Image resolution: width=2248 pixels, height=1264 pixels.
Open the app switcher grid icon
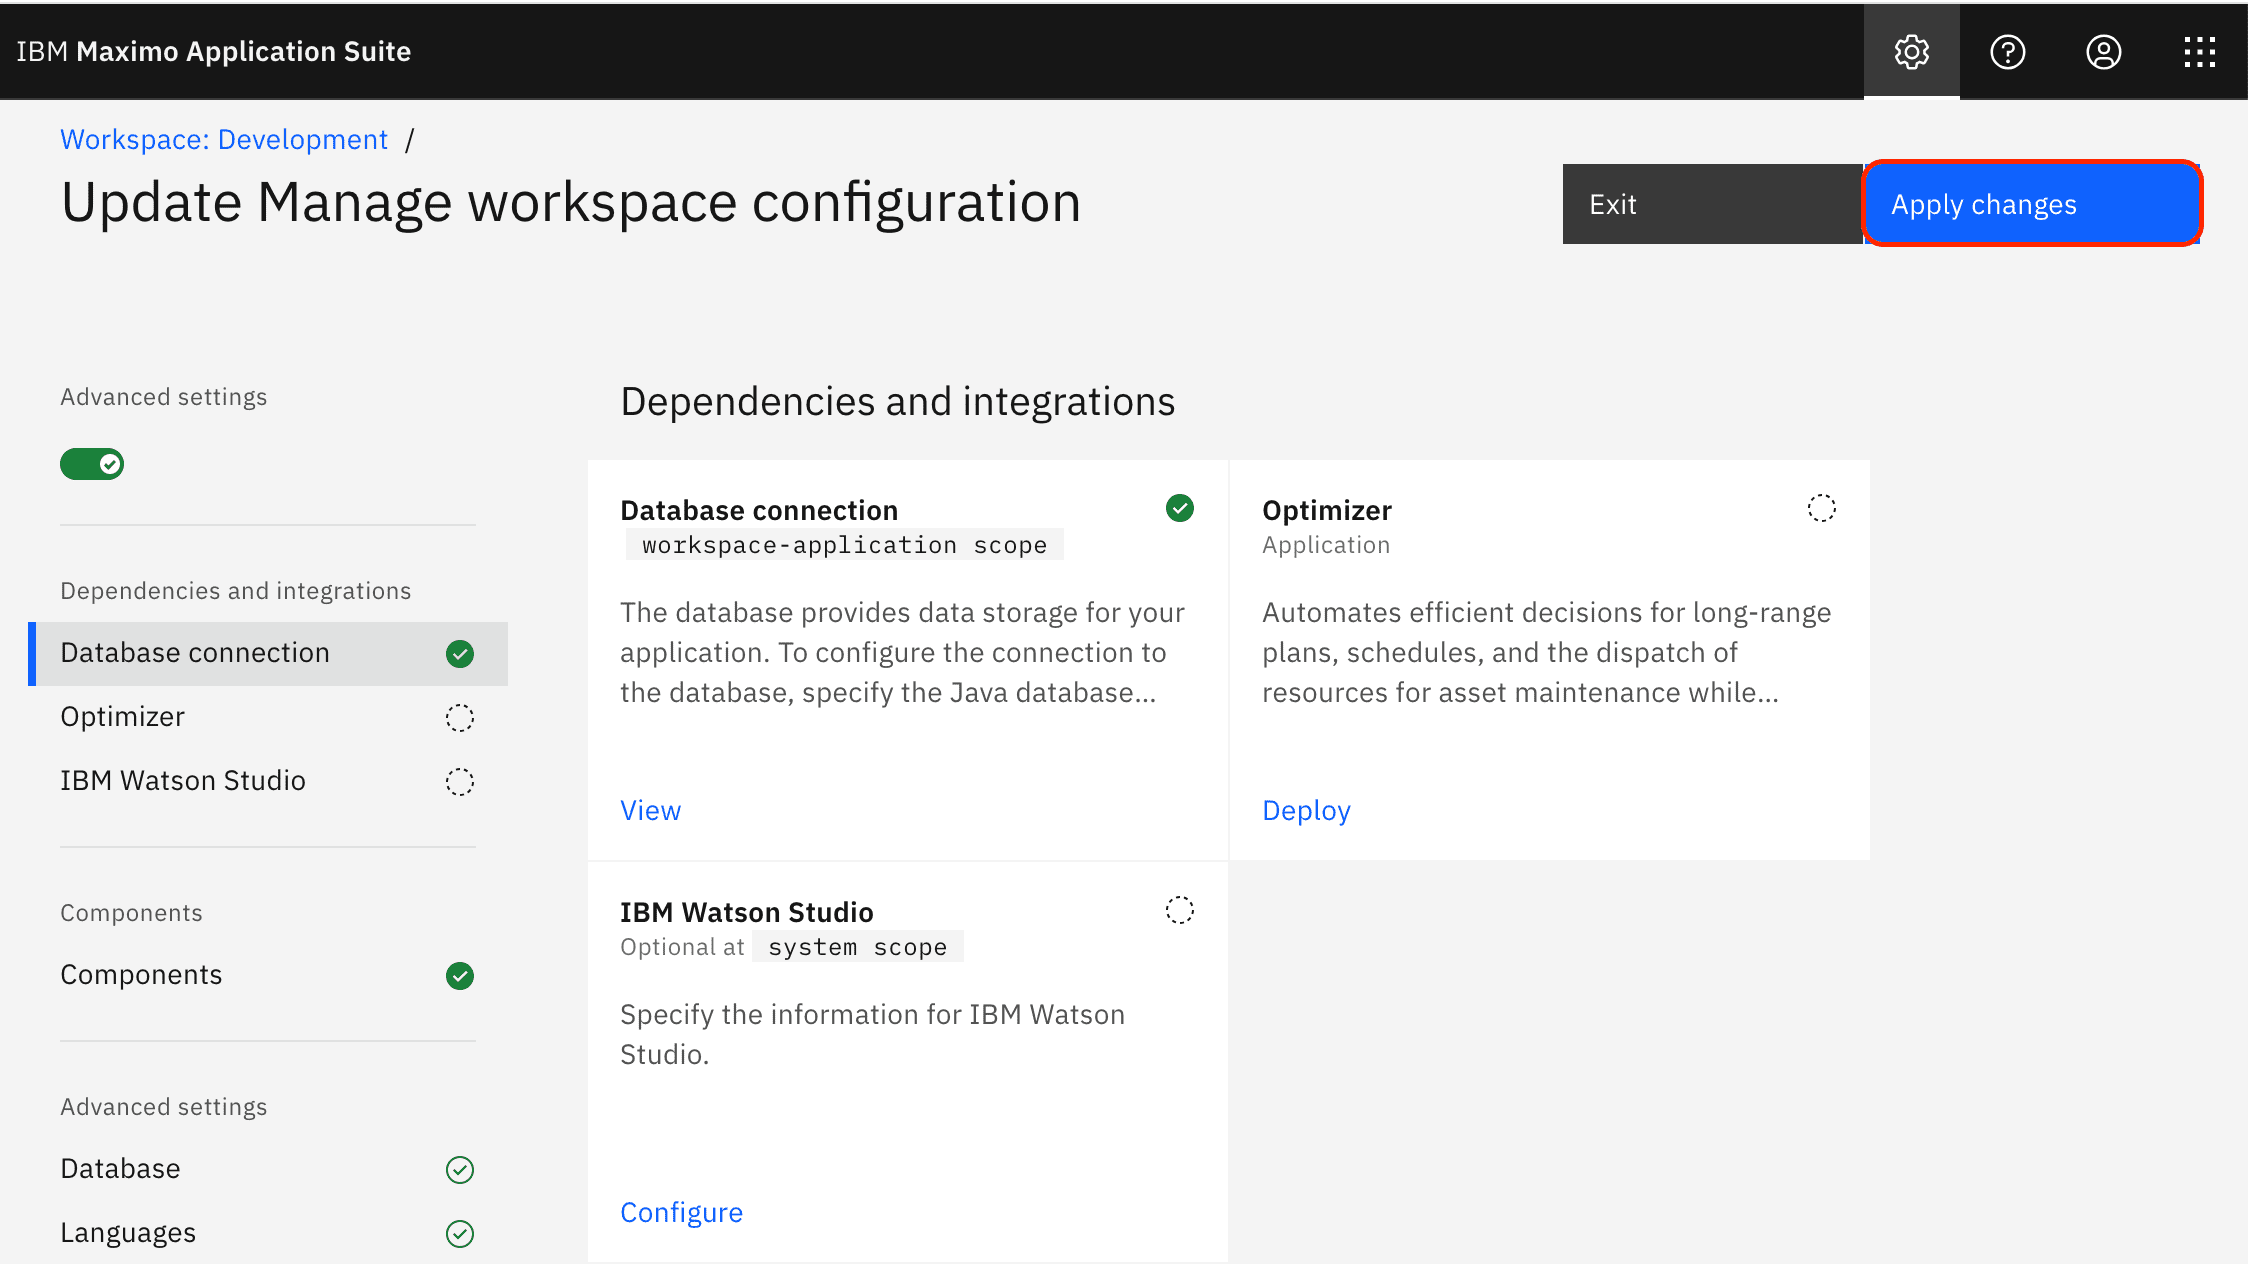tap(2199, 52)
